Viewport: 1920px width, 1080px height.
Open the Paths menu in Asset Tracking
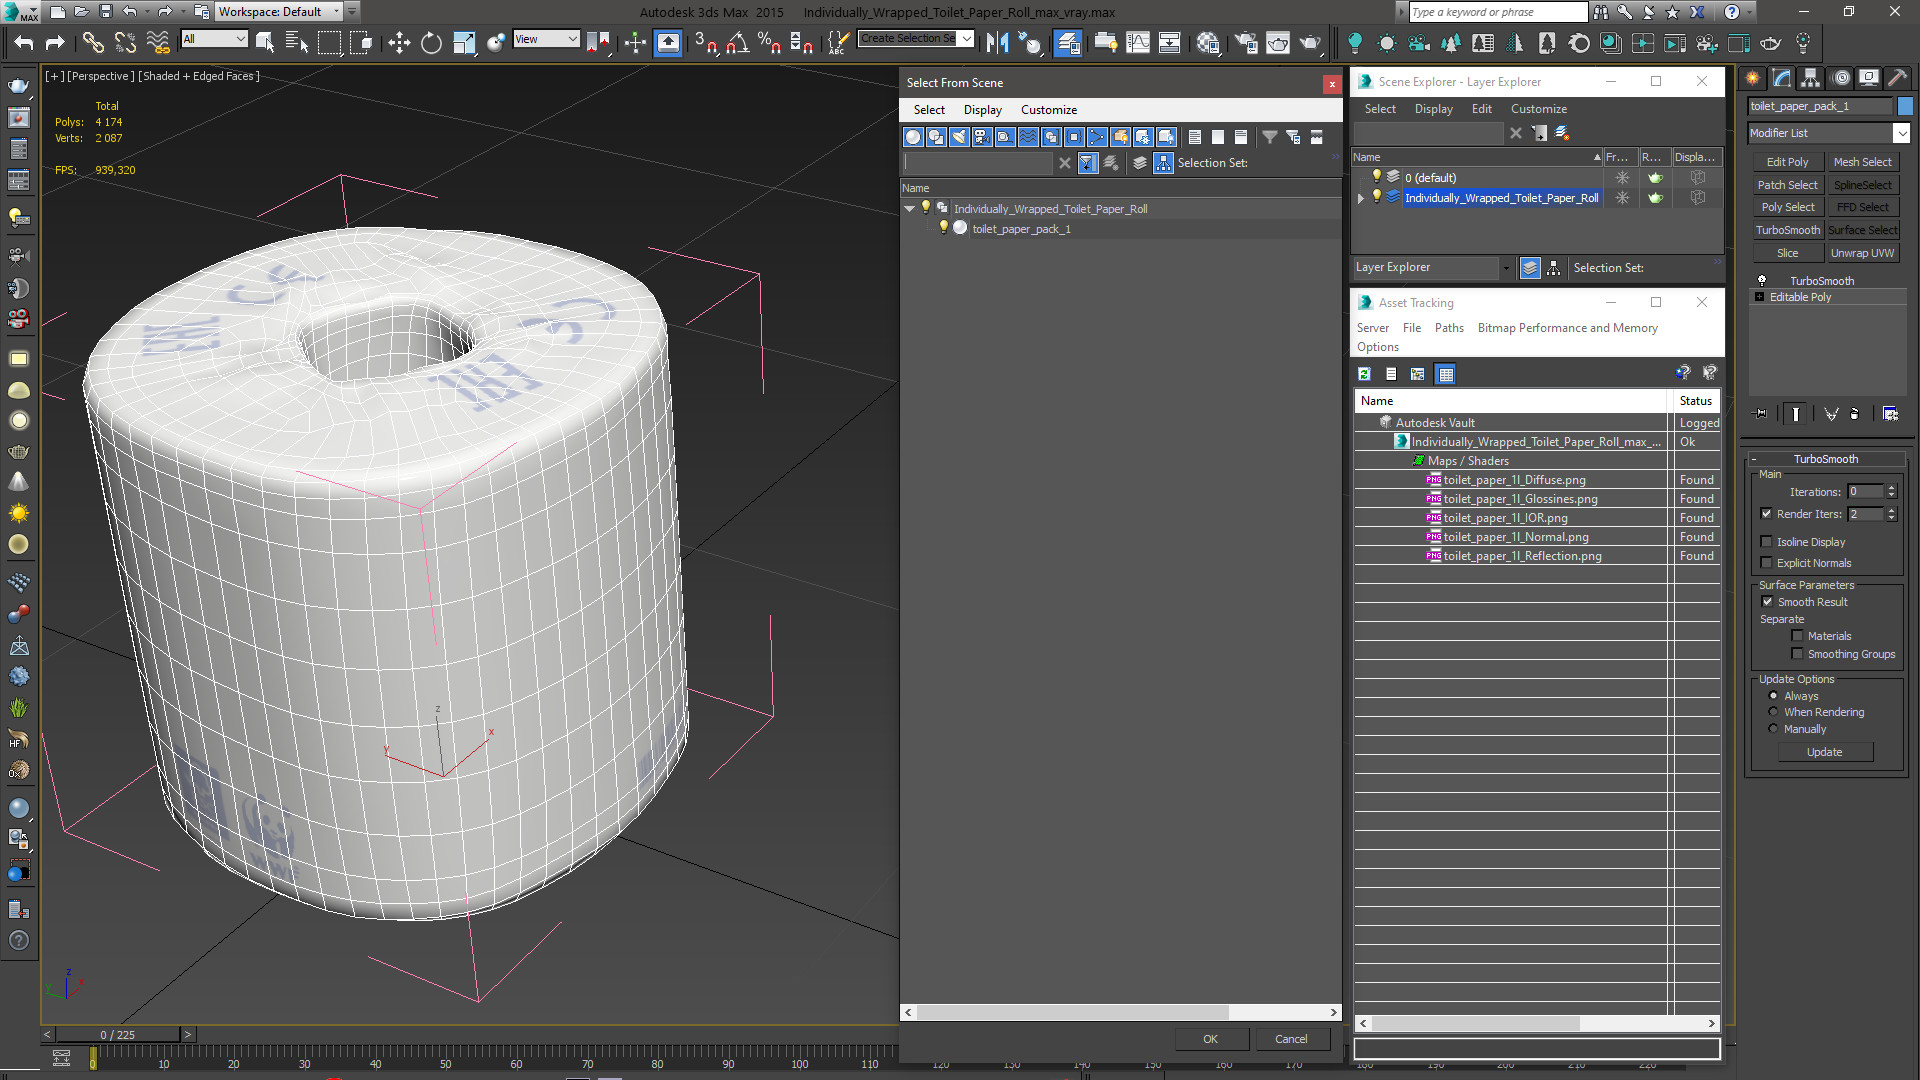1448,328
